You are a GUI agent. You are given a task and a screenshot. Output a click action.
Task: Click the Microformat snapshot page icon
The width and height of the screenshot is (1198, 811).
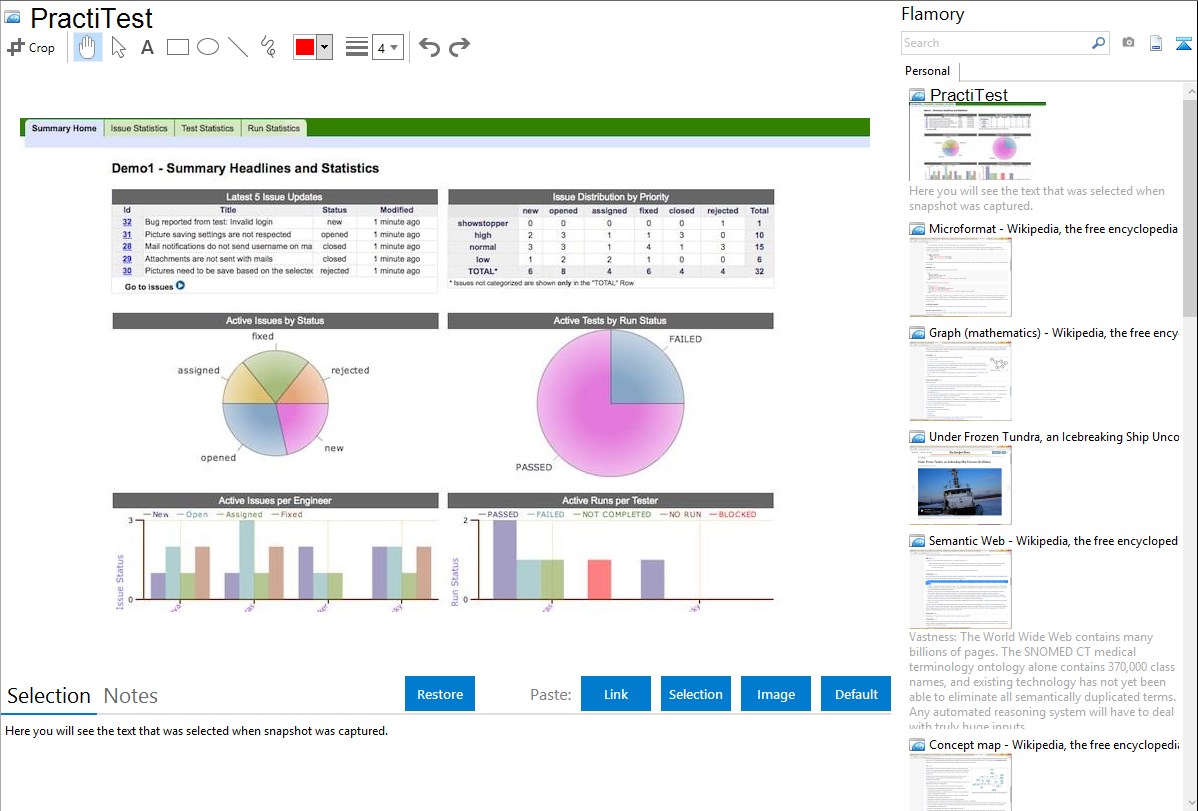pyautogui.click(x=917, y=229)
